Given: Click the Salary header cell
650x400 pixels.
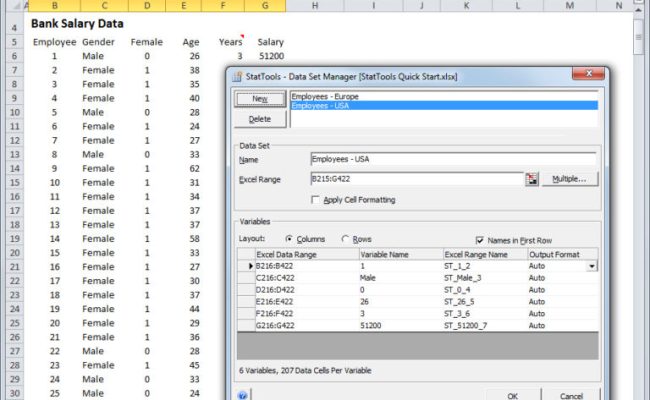Looking at the screenshot, I should coord(271,42).
